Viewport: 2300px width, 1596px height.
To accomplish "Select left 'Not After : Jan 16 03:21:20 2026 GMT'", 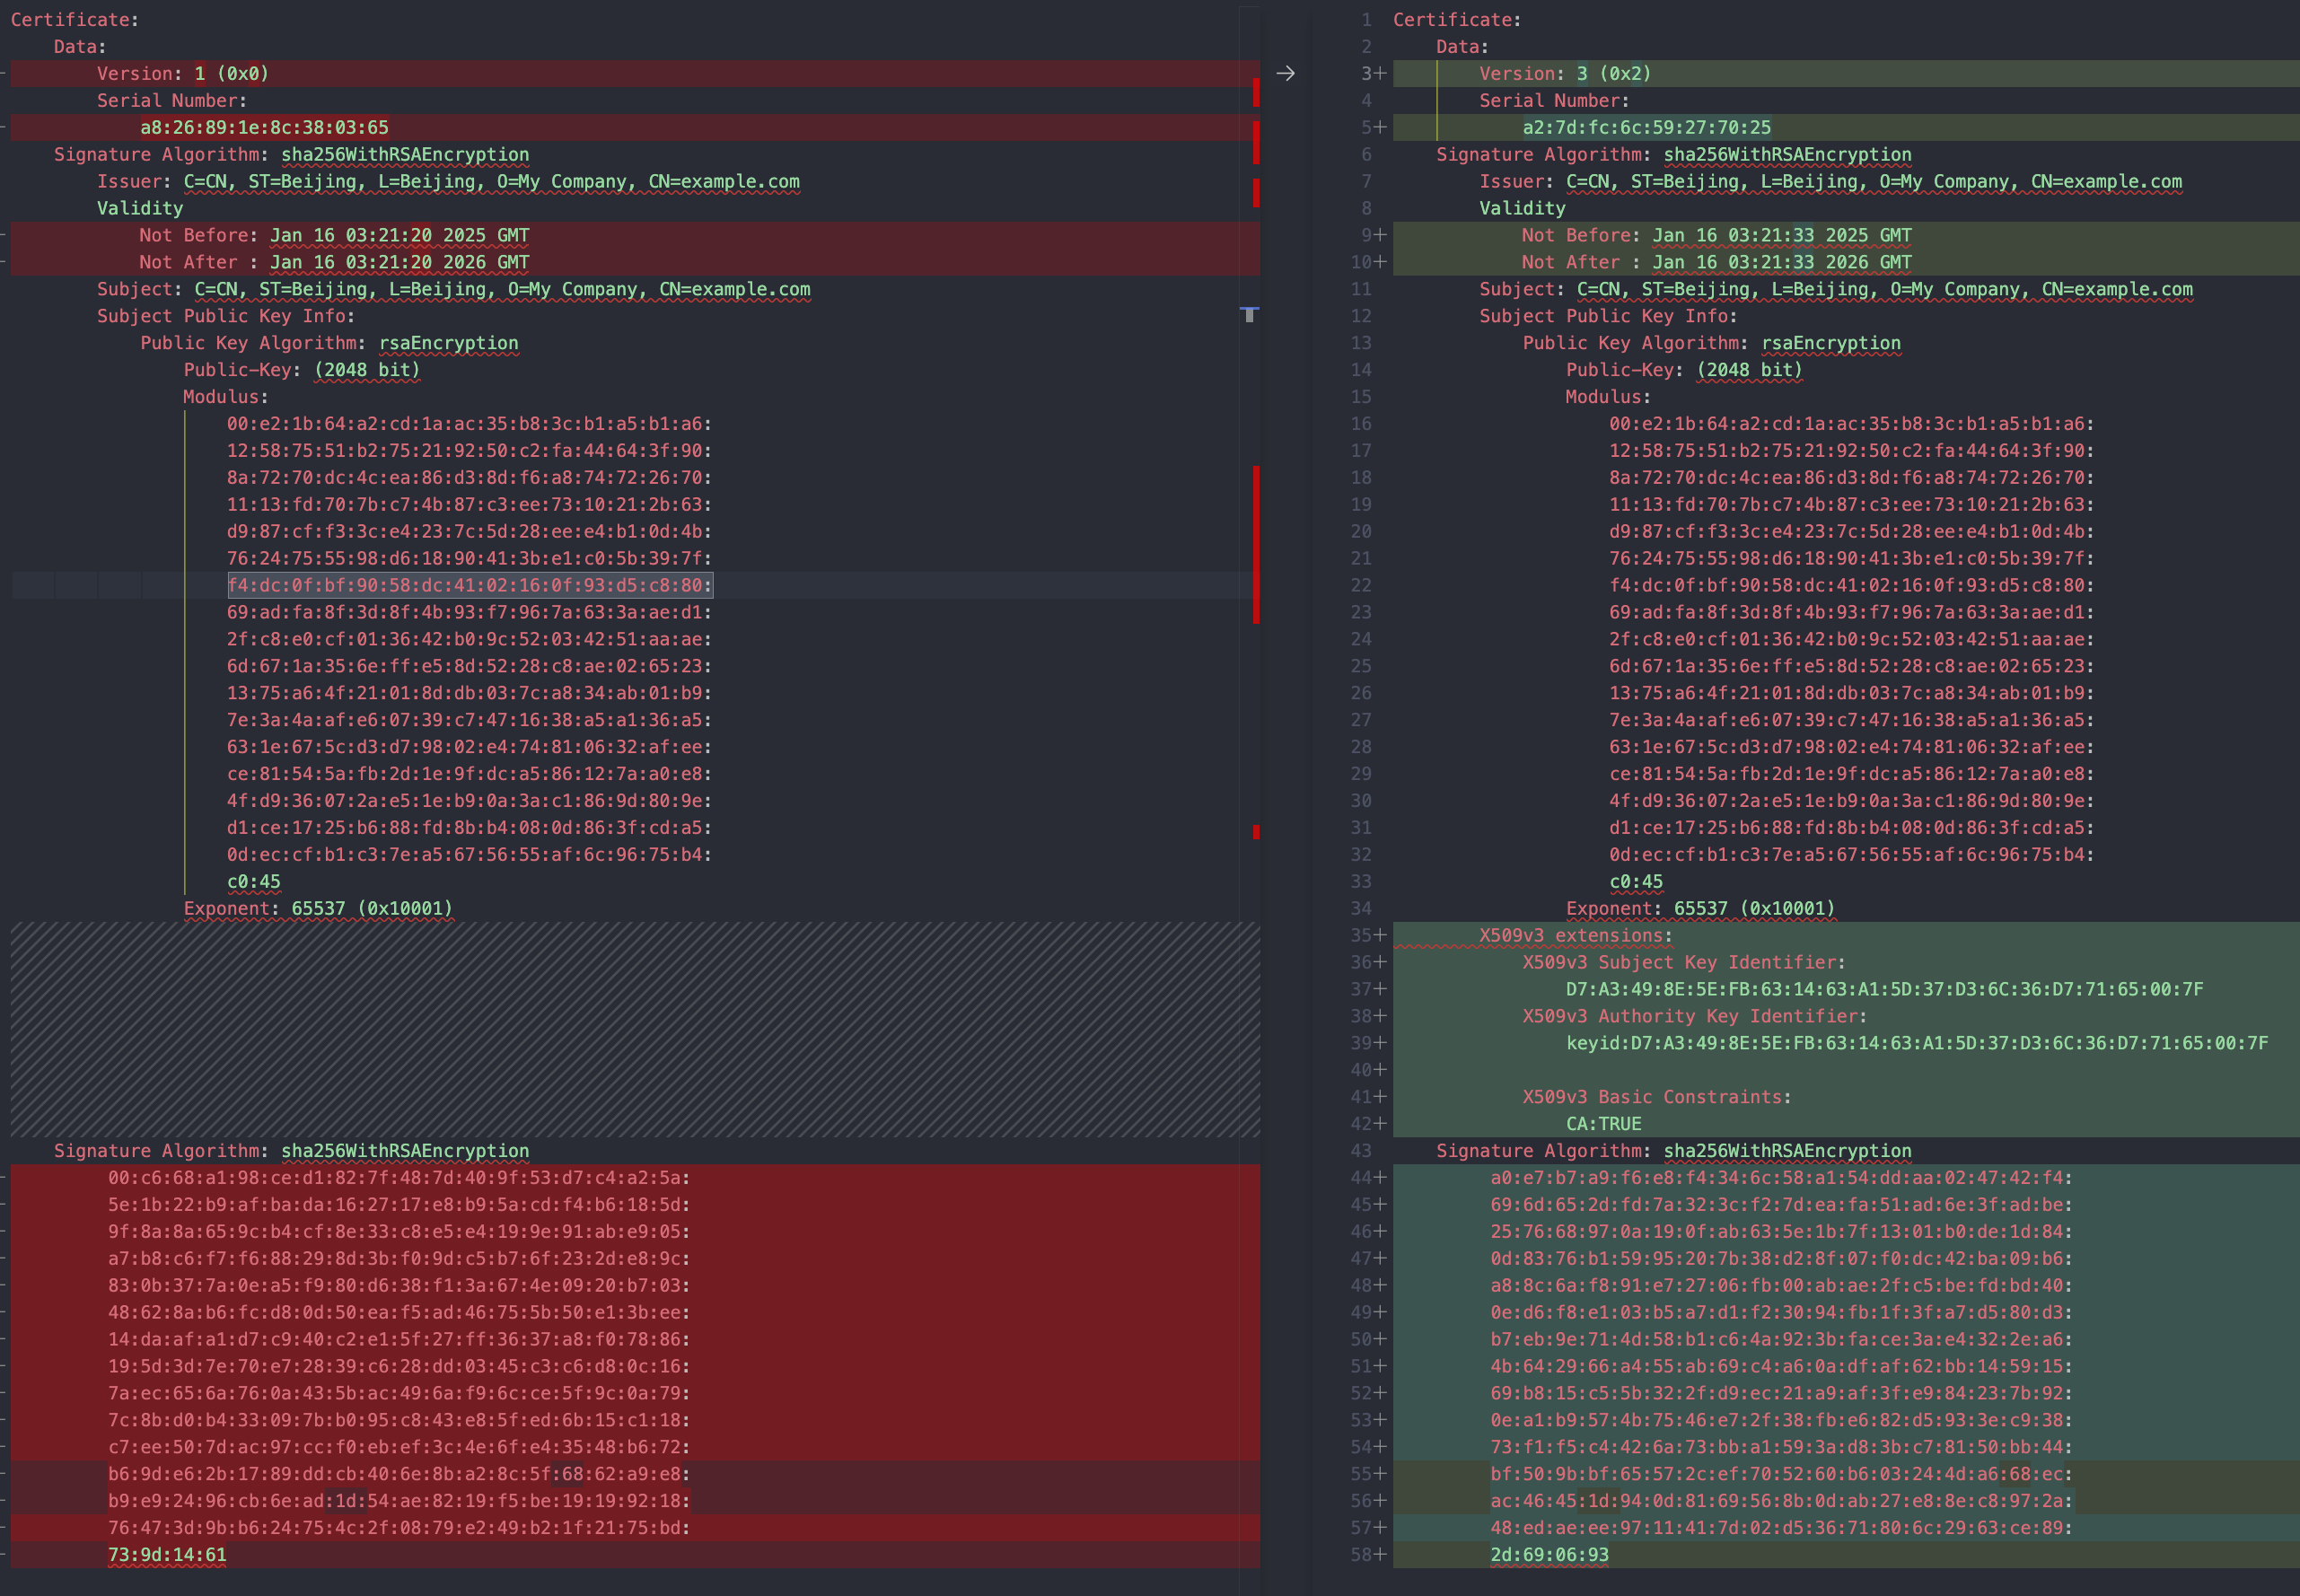I will click(x=334, y=263).
